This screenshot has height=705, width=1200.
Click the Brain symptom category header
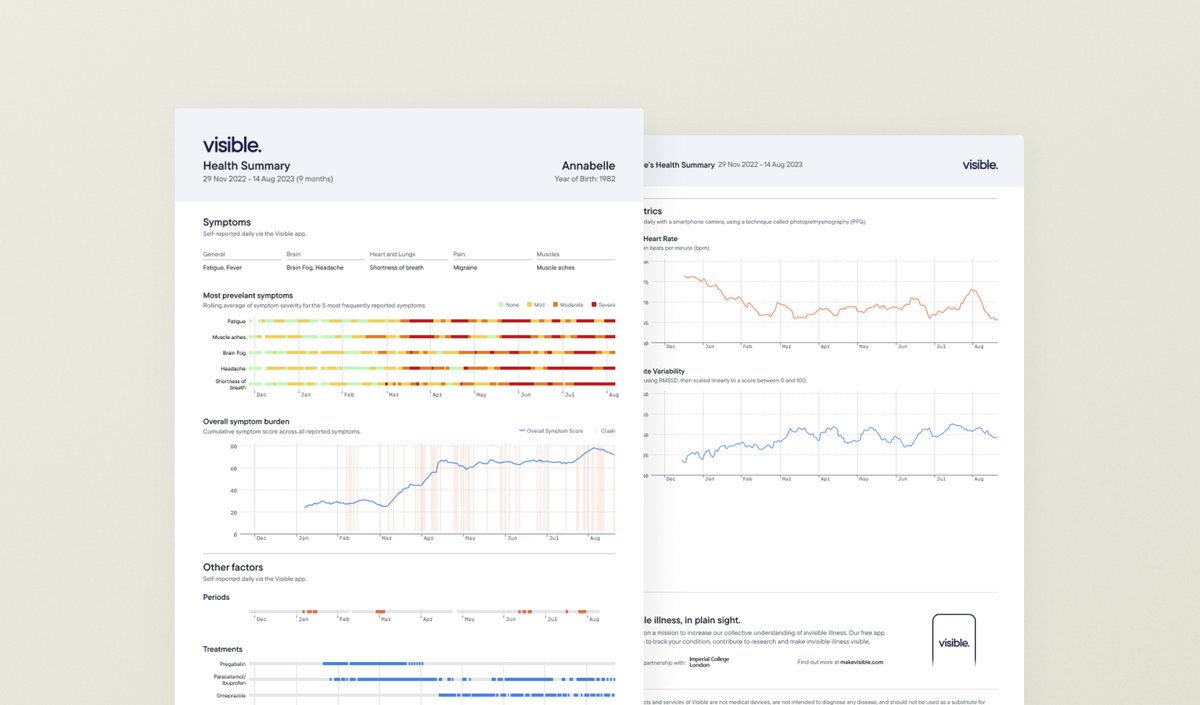pyautogui.click(x=293, y=255)
